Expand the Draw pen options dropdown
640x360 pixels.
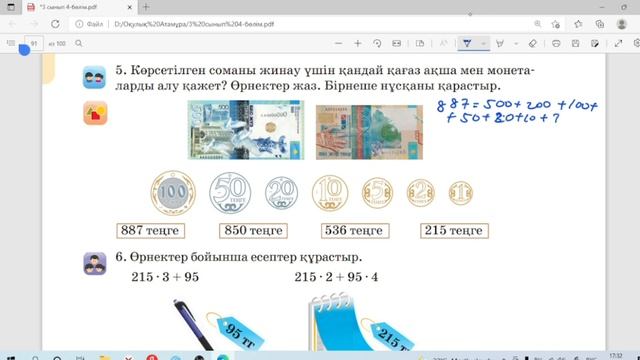(x=483, y=43)
